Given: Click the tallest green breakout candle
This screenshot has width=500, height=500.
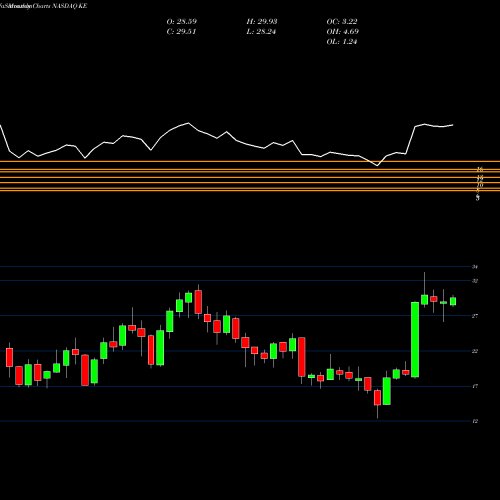Looking at the screenshot, I should pos(415,340).
